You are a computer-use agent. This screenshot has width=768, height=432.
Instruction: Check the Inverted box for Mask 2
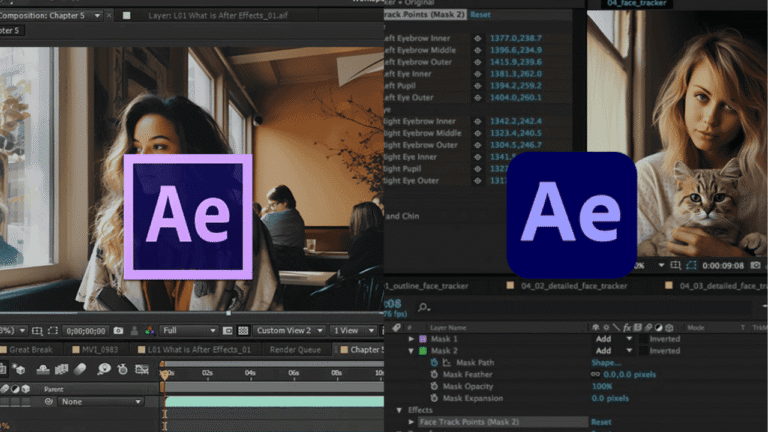point(643,351)
